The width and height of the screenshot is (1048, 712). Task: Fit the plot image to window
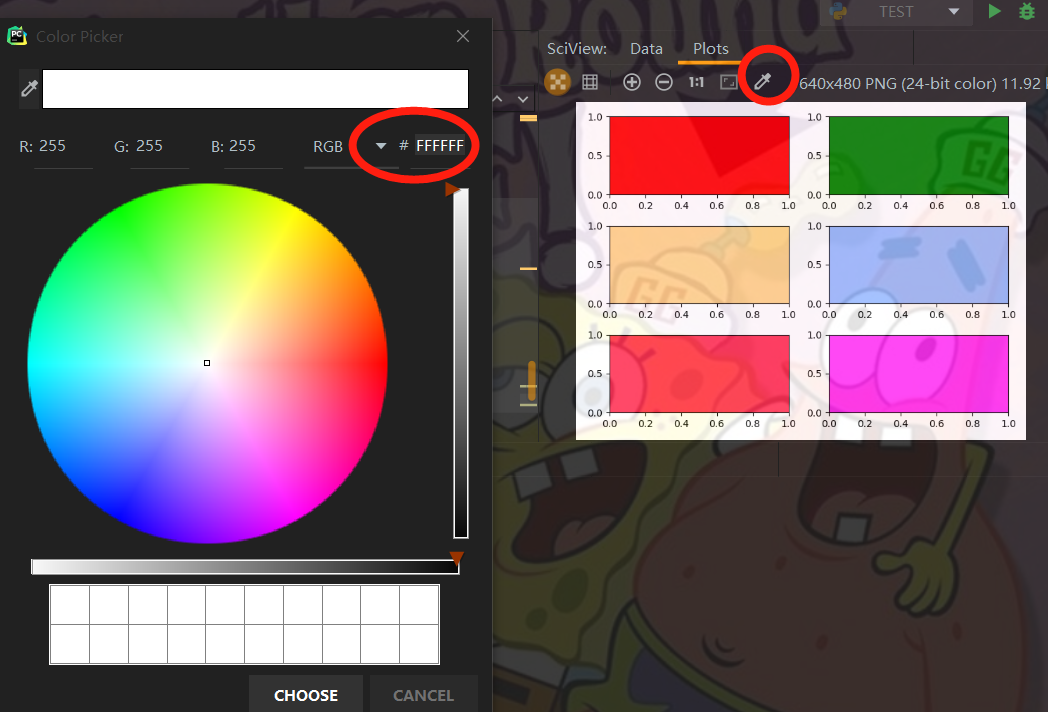tap(729, 82)
